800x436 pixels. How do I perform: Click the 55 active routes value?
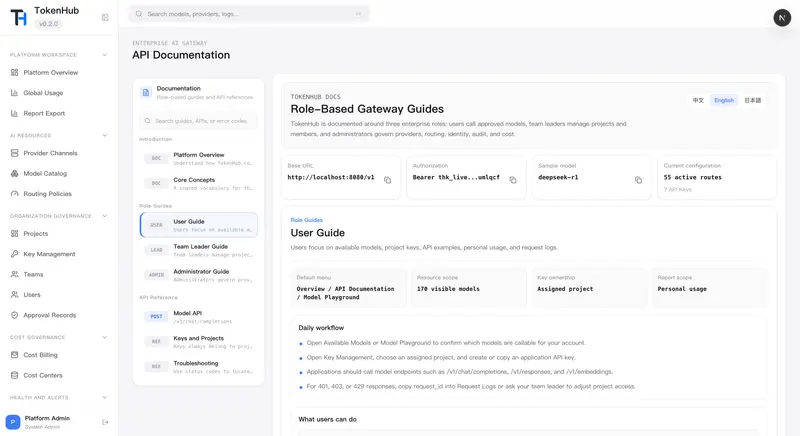692,177
